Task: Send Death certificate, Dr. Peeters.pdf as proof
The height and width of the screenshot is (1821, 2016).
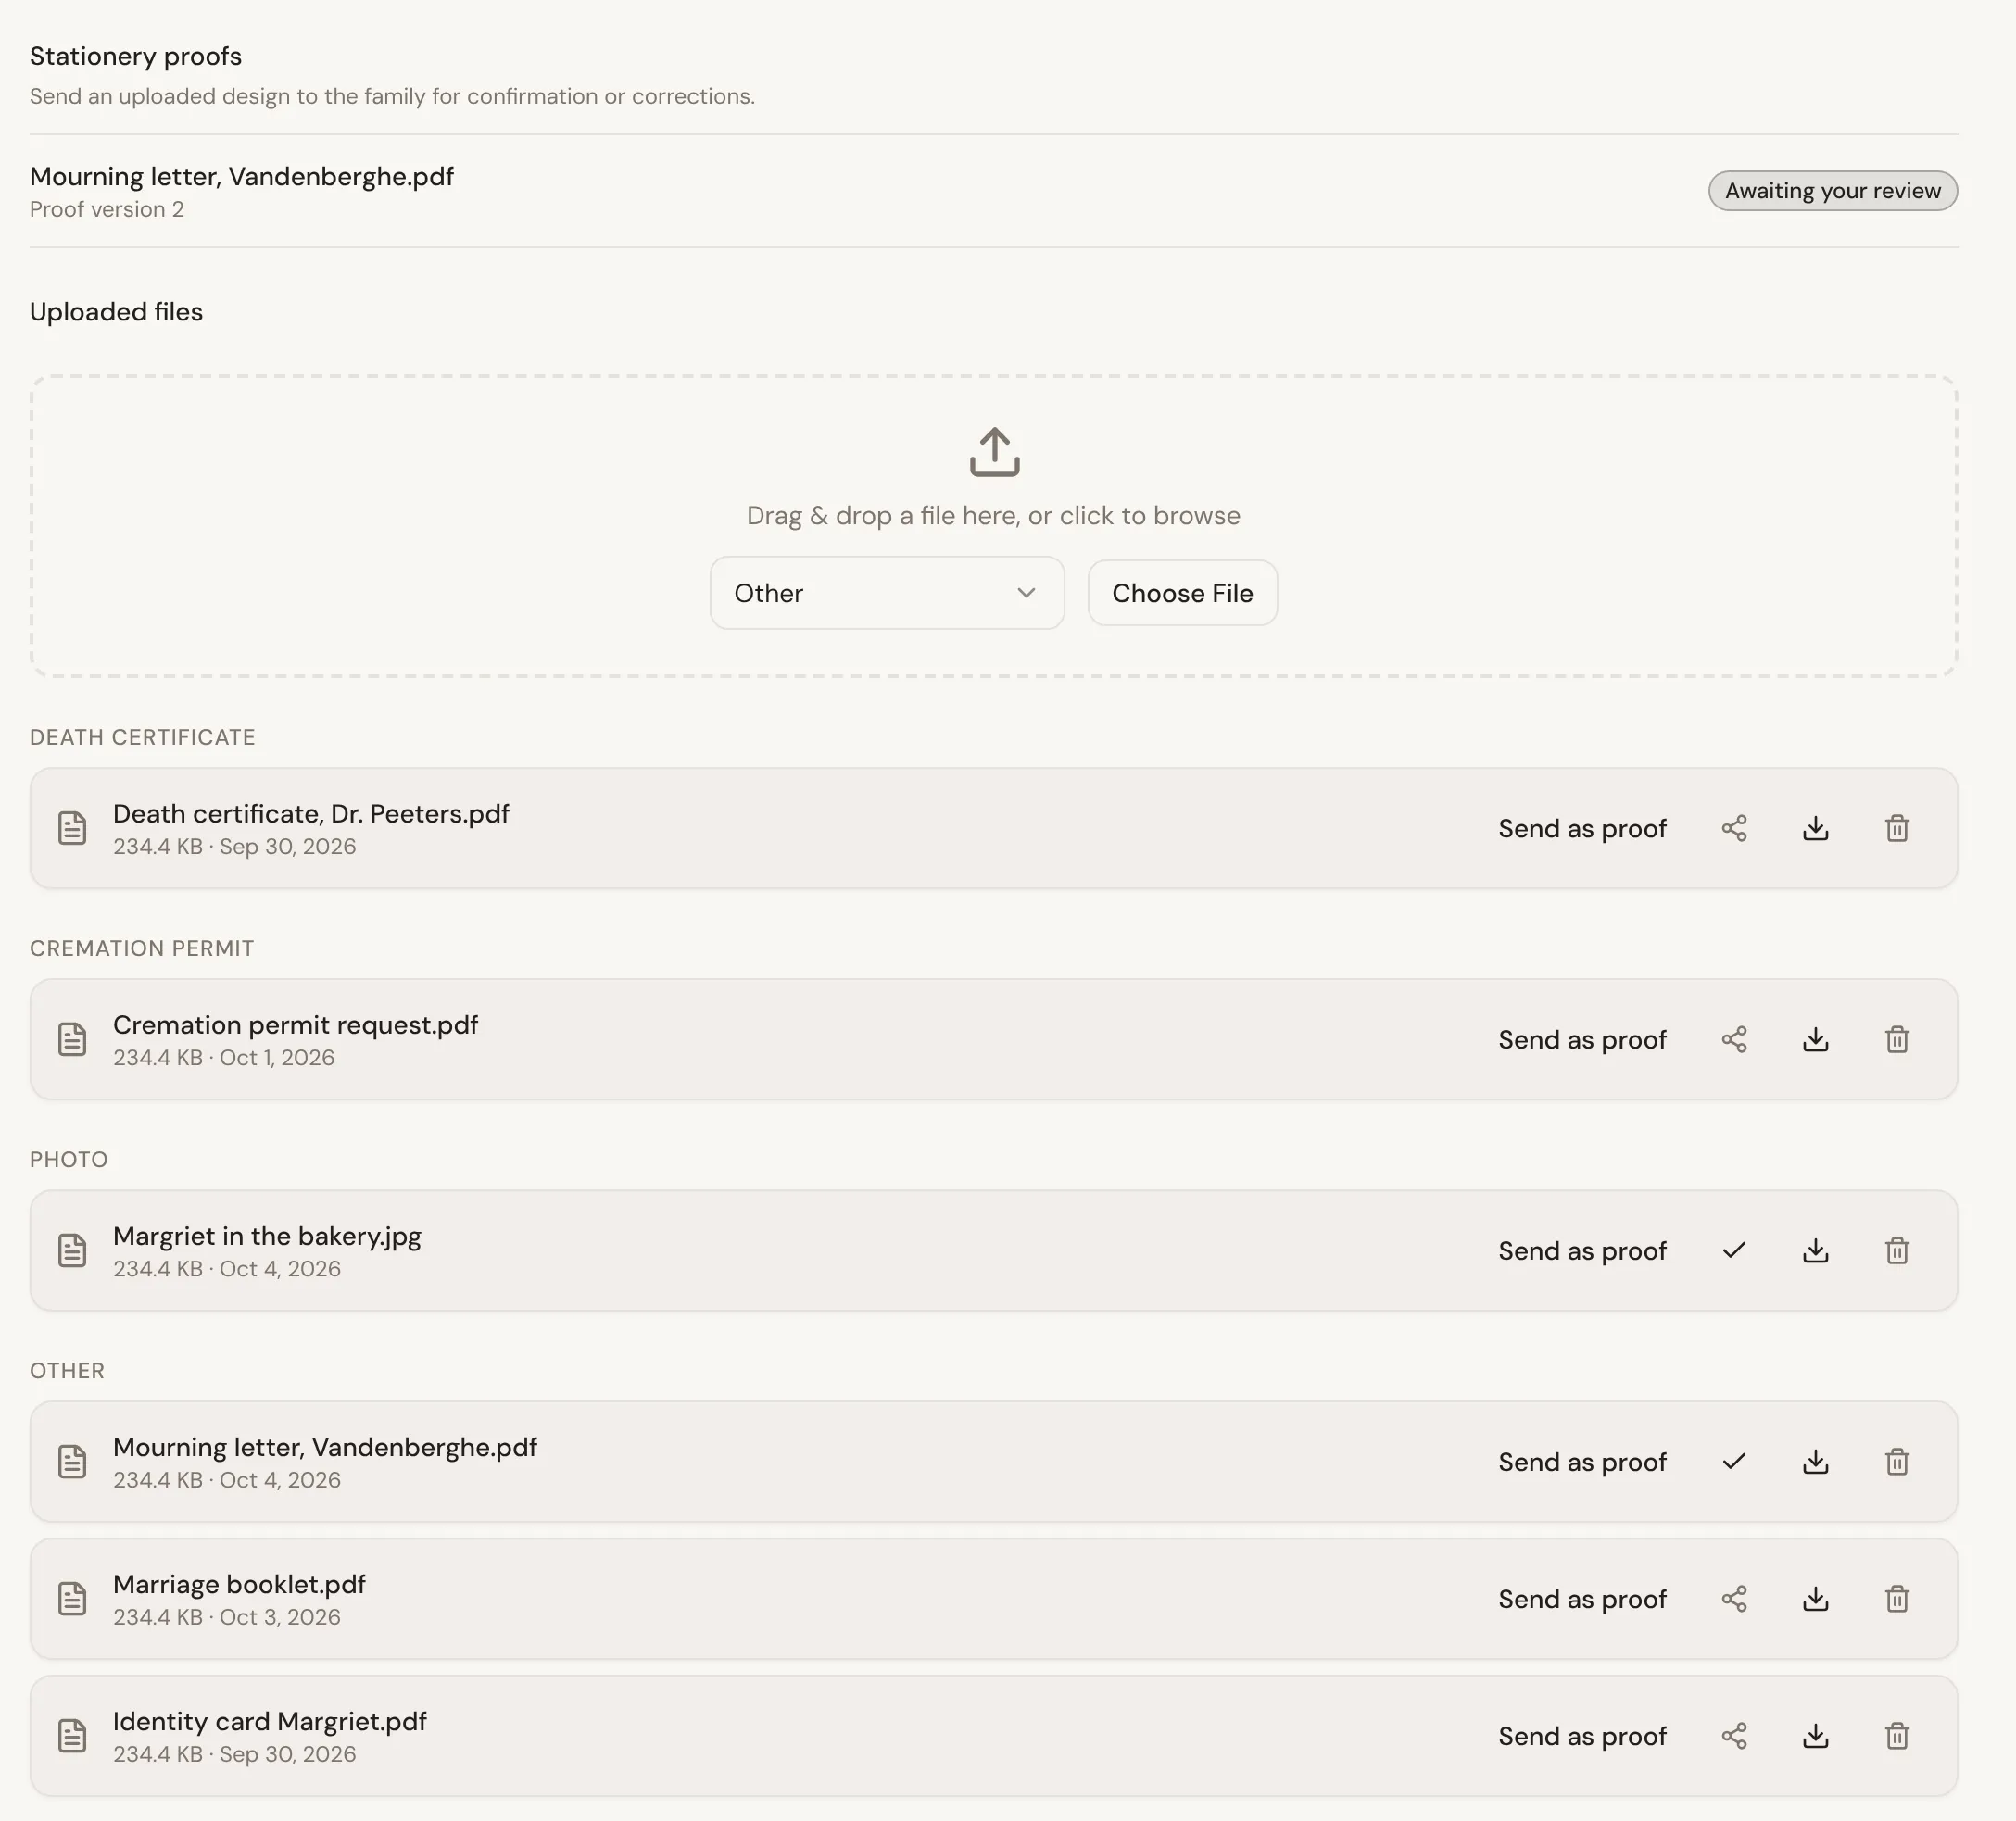Action: 1582,828
